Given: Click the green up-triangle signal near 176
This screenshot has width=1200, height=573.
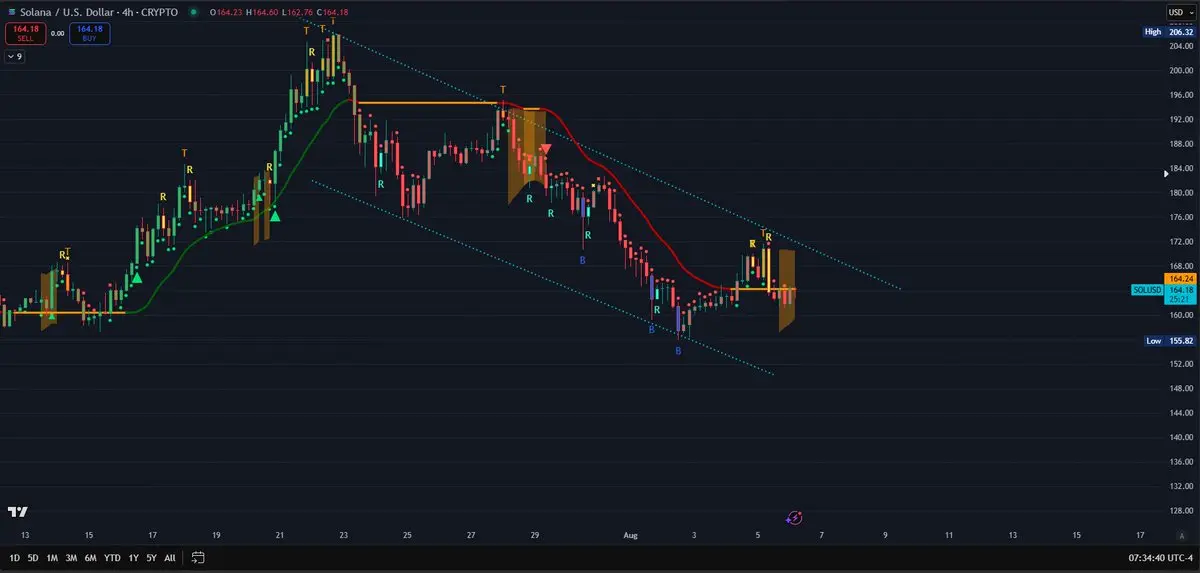Looking at the screenshot, I should [275, 214].
